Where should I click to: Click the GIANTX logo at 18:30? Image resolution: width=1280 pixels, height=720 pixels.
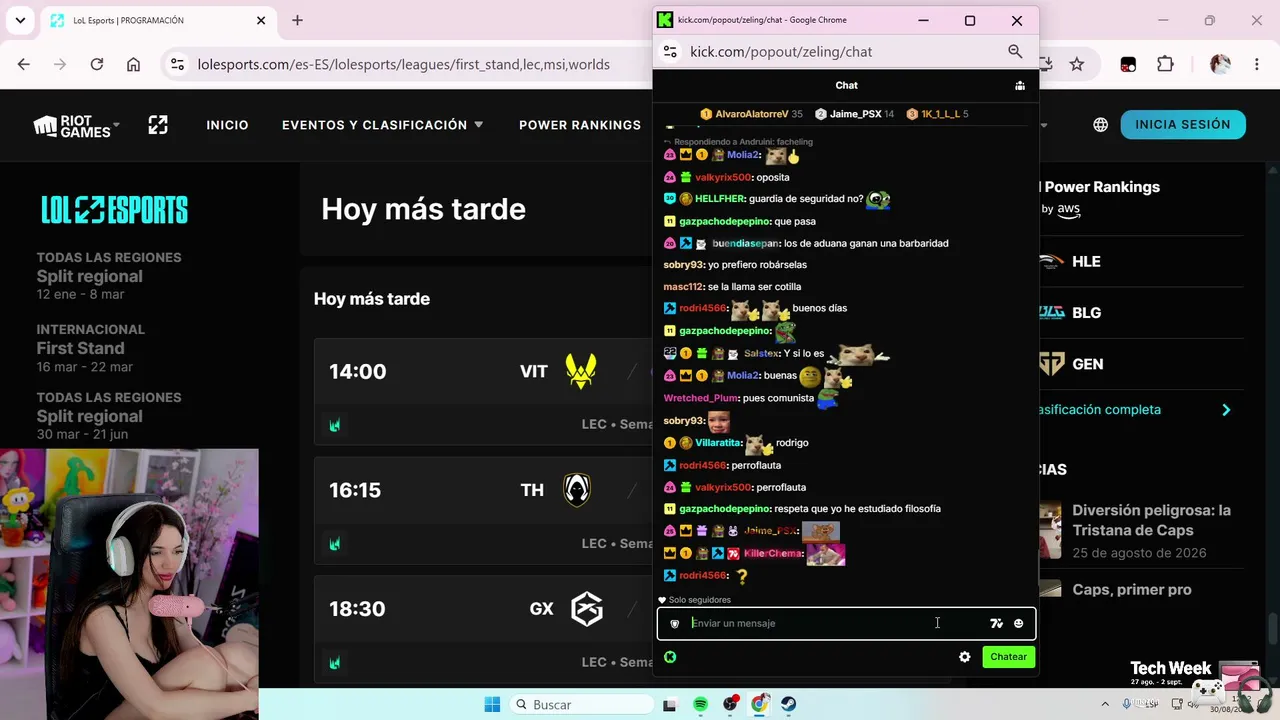coord(586,609)
